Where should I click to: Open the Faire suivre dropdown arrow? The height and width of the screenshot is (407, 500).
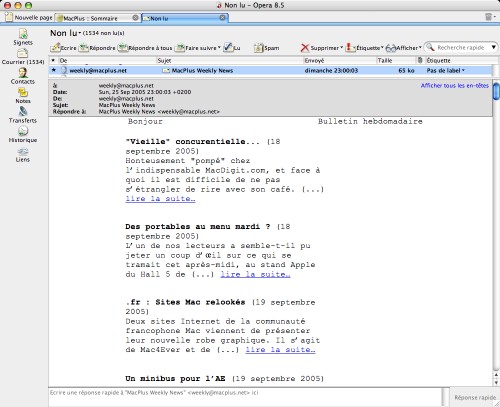tap(219, 47)
